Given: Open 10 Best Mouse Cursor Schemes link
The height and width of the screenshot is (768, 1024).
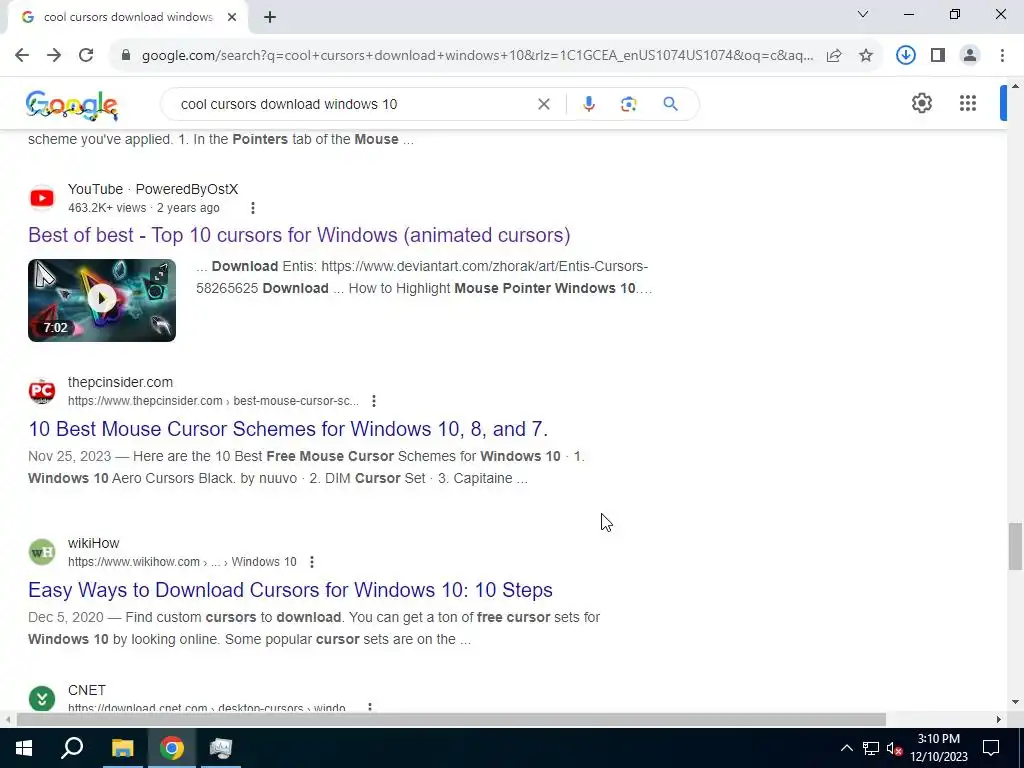Looking at the screenshot, I should [x=288, y=429].
